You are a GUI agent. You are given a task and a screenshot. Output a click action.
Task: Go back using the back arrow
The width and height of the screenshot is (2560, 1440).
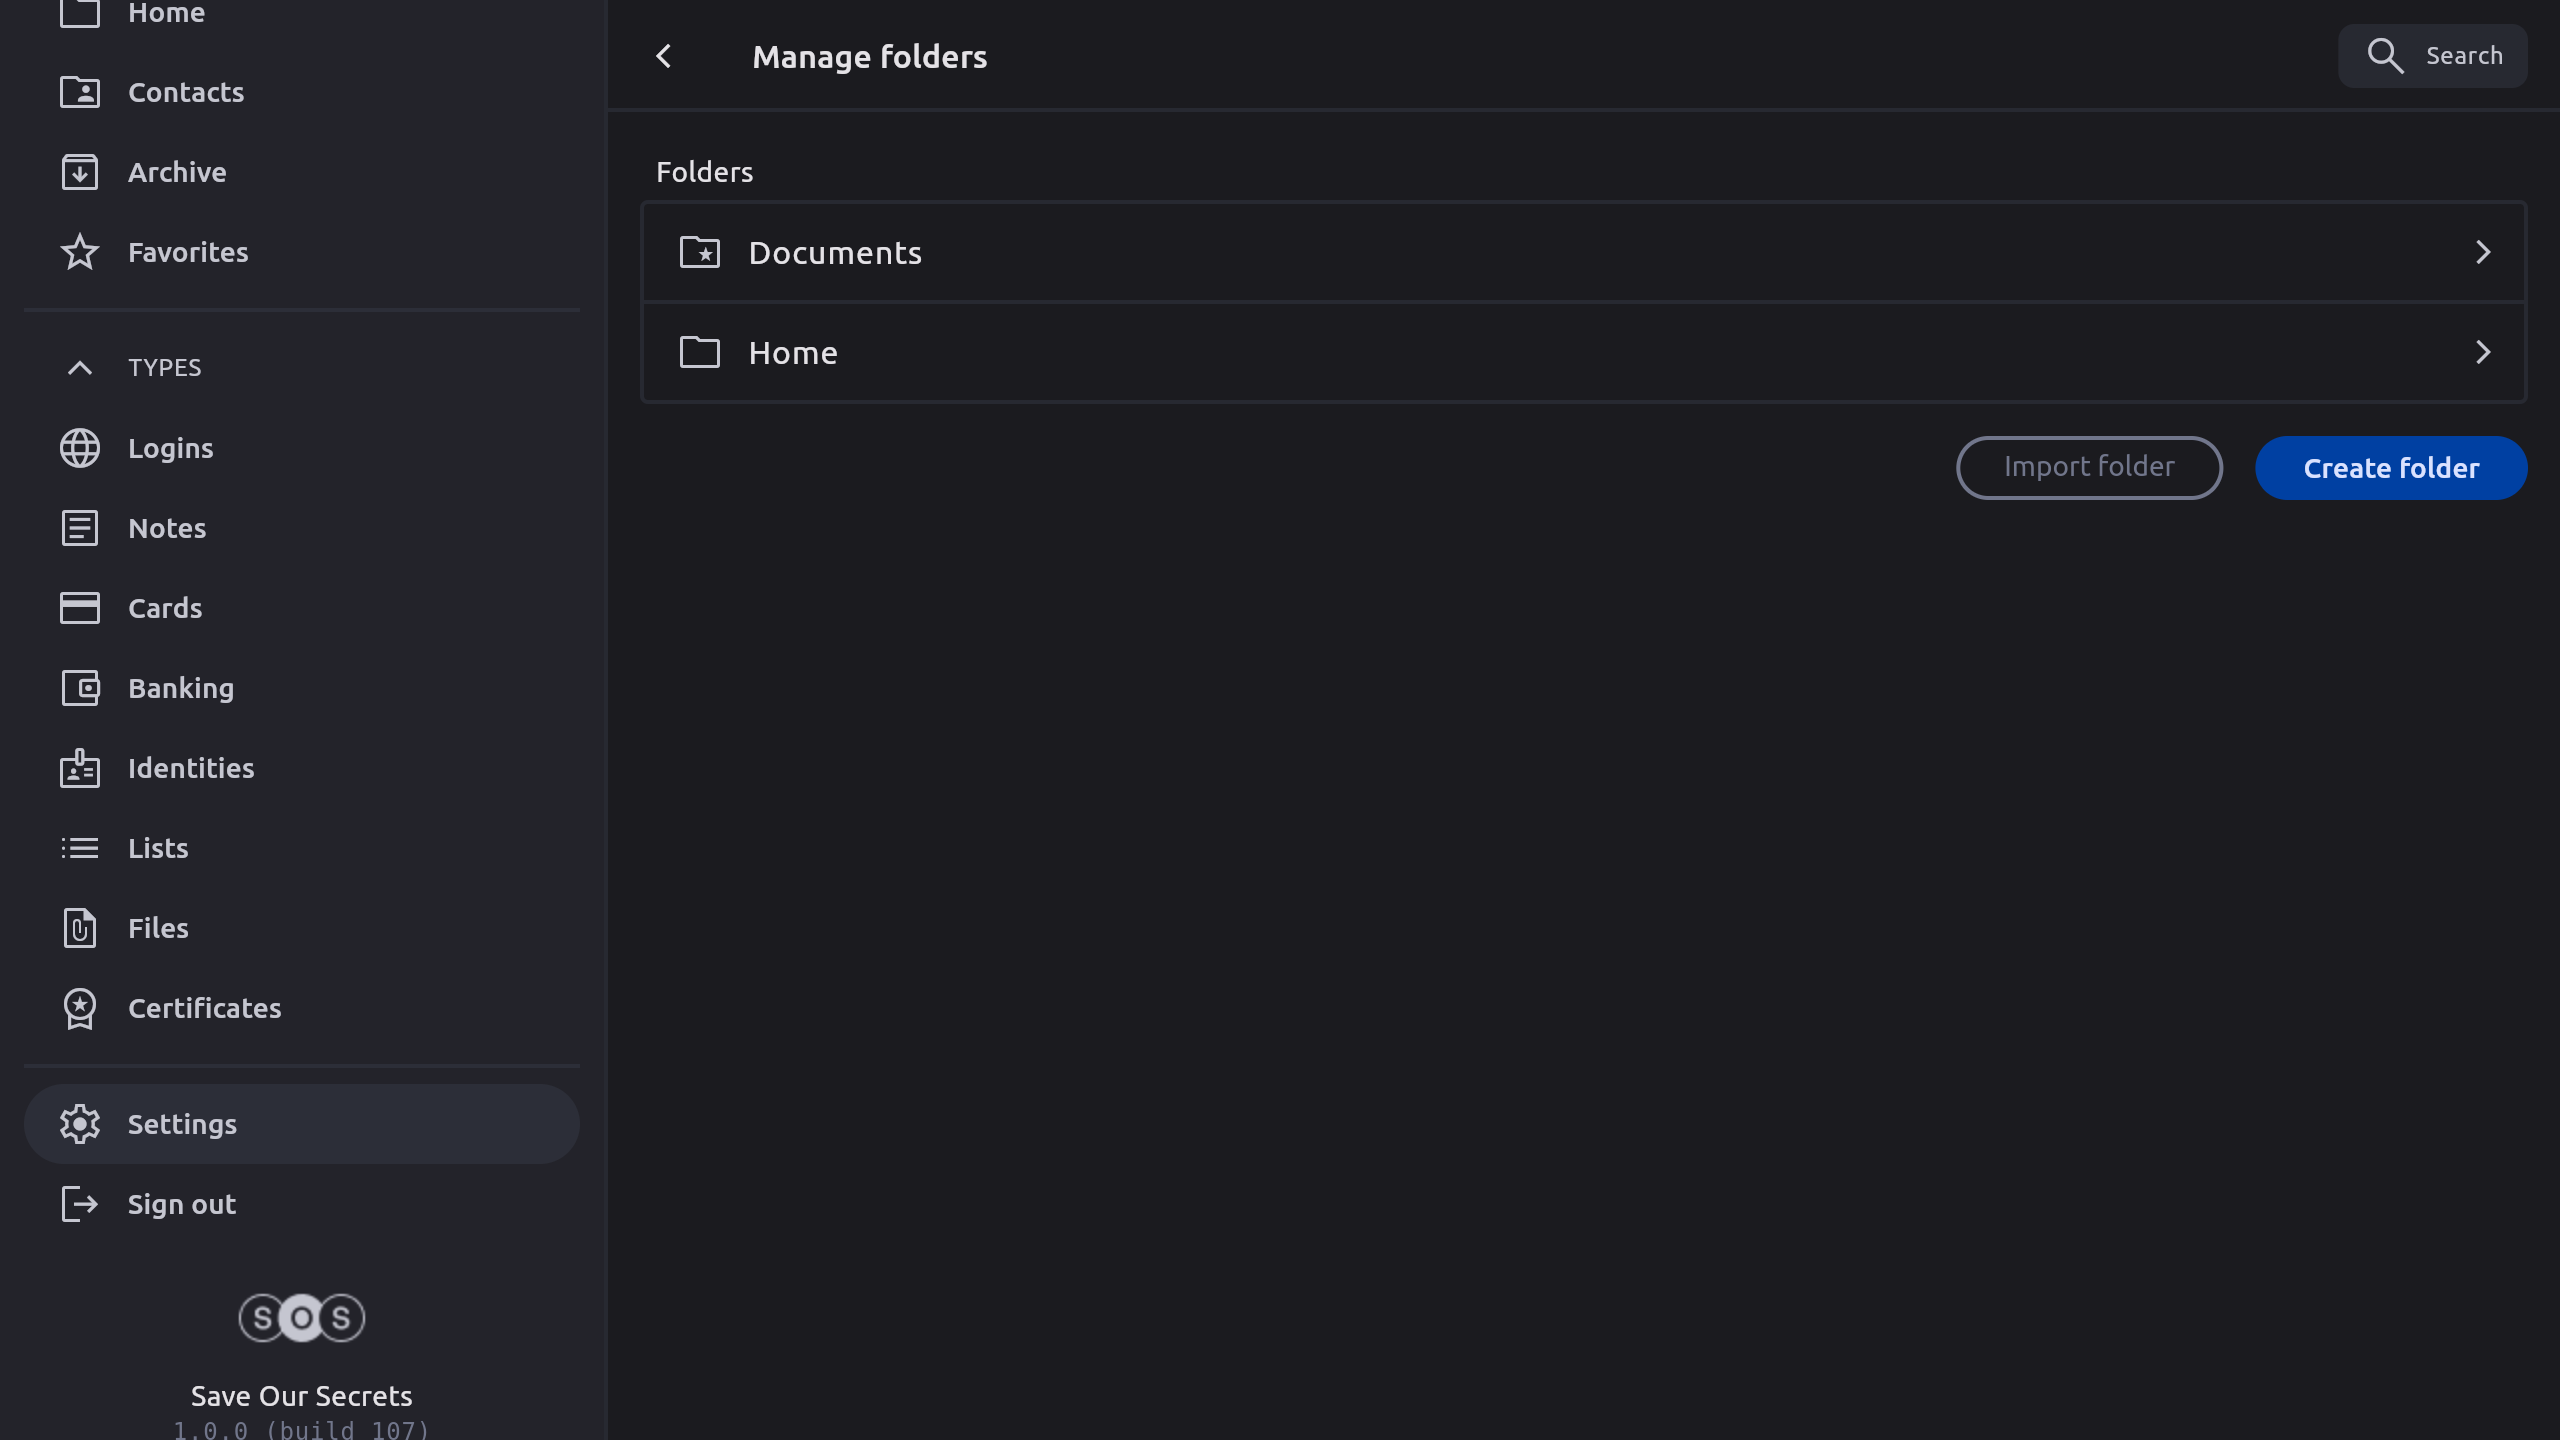tap(664, 56)
